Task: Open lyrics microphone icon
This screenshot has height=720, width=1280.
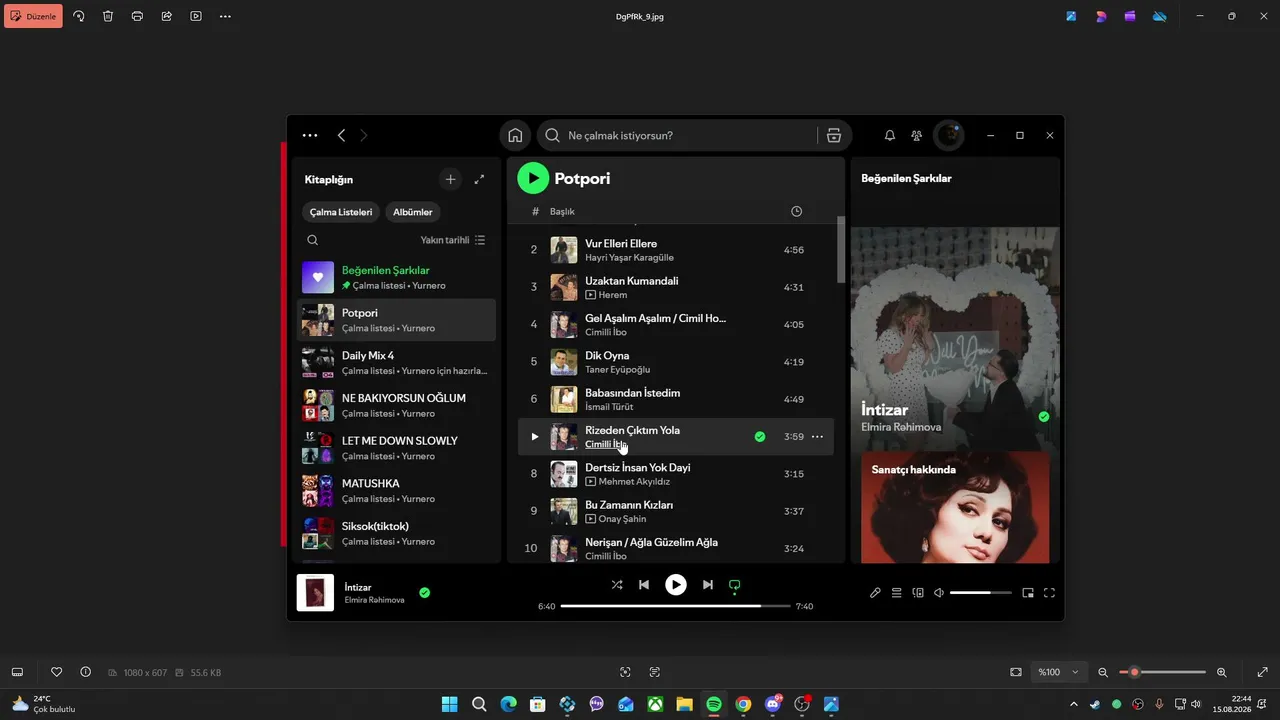Action: pyautogui.click(x=875, y=593)
